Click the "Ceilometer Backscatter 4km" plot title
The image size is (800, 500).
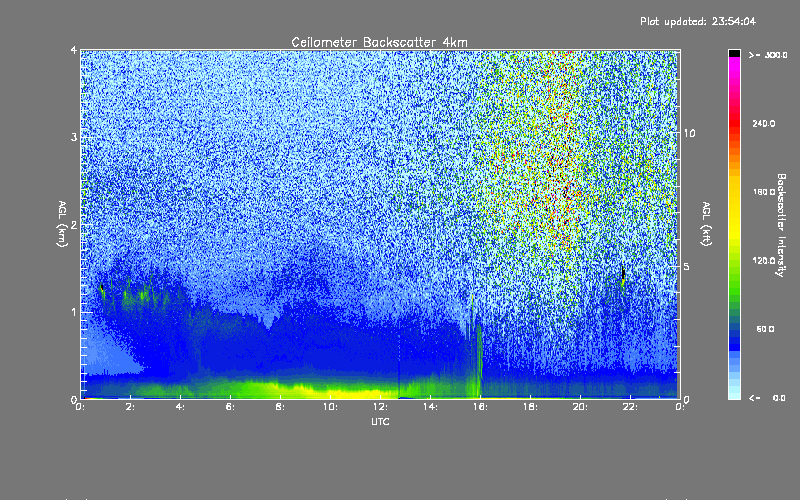pos(379,42)
